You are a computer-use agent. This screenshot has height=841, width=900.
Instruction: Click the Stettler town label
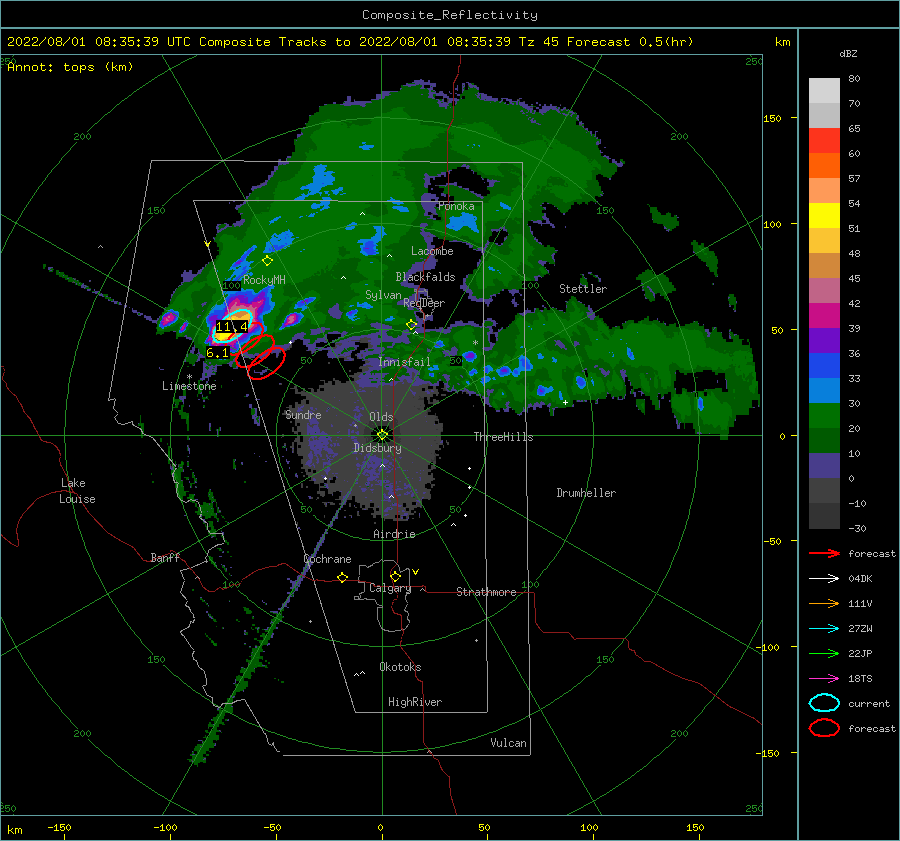[583, 289]
